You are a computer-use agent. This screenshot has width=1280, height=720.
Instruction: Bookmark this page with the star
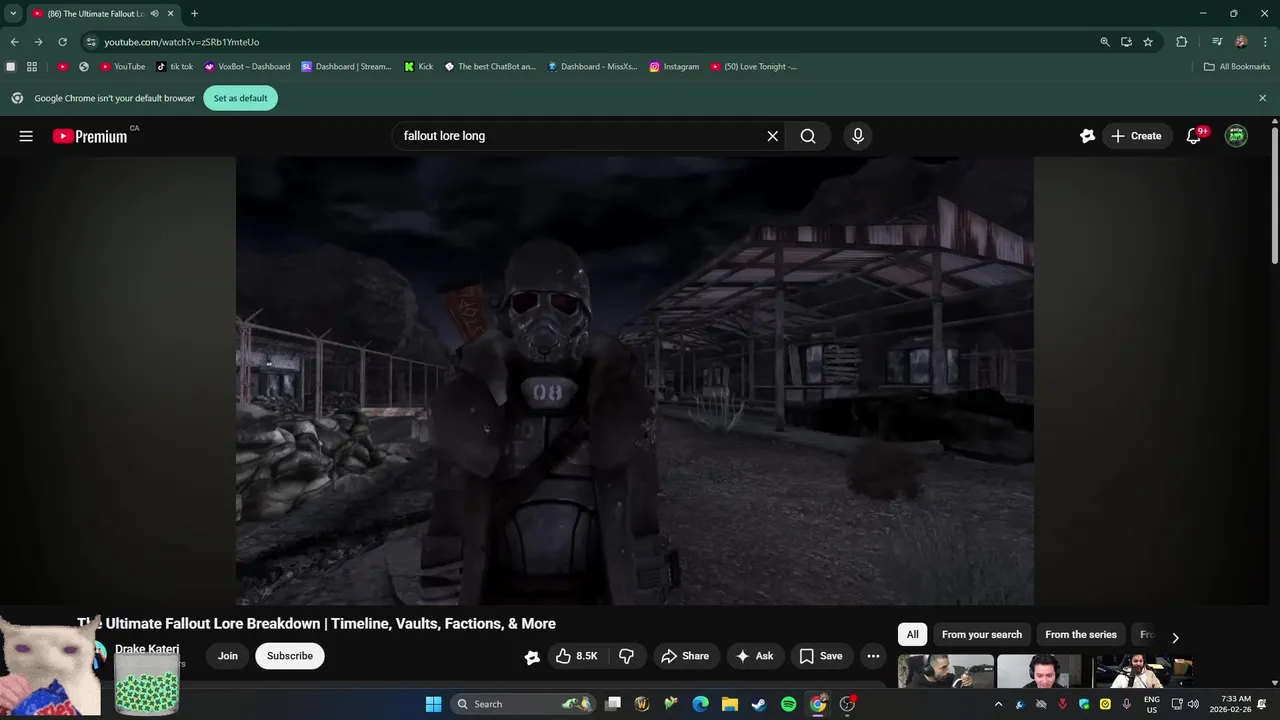click(1148, 42)
